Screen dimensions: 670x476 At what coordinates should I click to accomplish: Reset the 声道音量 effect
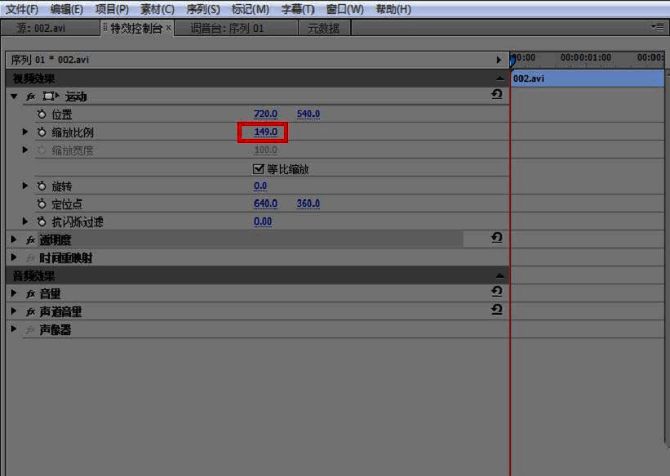[497, 309]
